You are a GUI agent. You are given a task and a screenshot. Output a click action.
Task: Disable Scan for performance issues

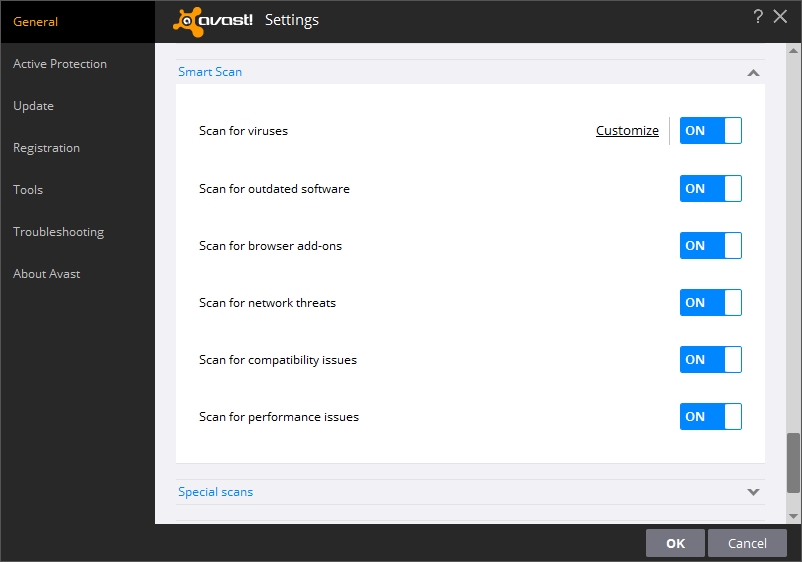pos(711,416)
